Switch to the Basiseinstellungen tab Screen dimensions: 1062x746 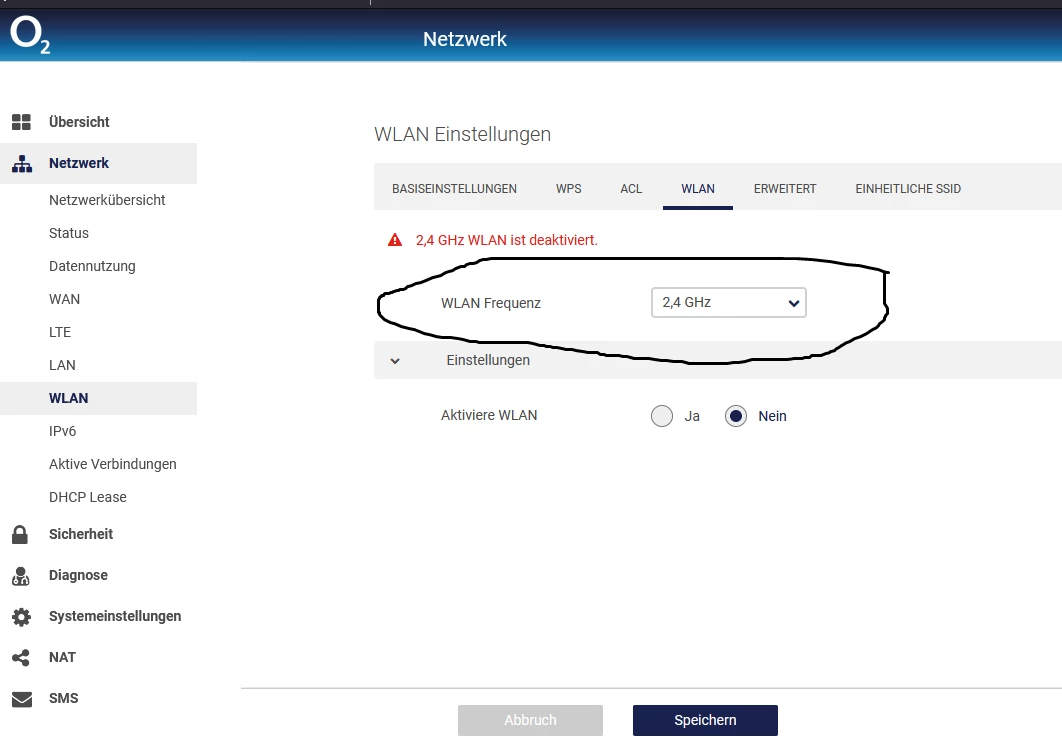454,189
